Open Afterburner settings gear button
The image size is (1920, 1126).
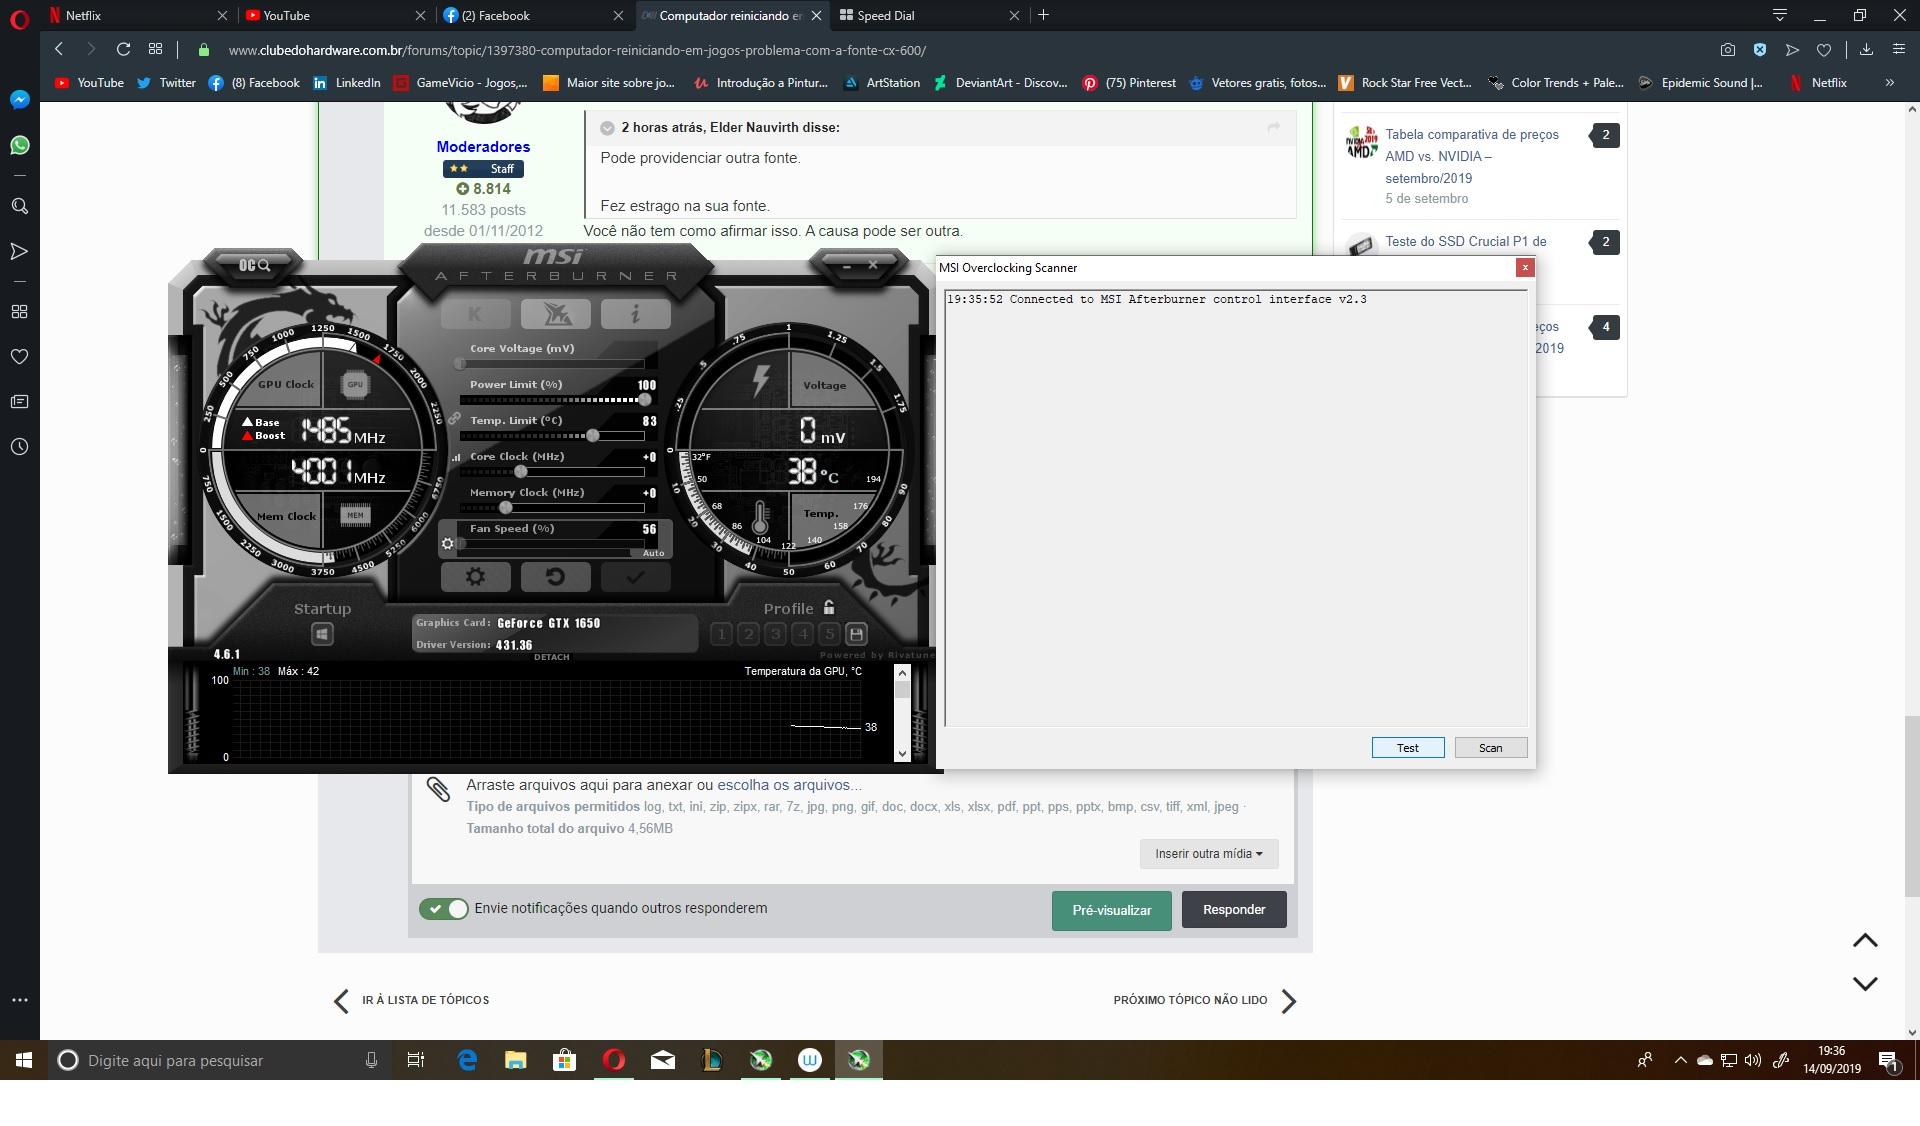(x=475, y=577)
